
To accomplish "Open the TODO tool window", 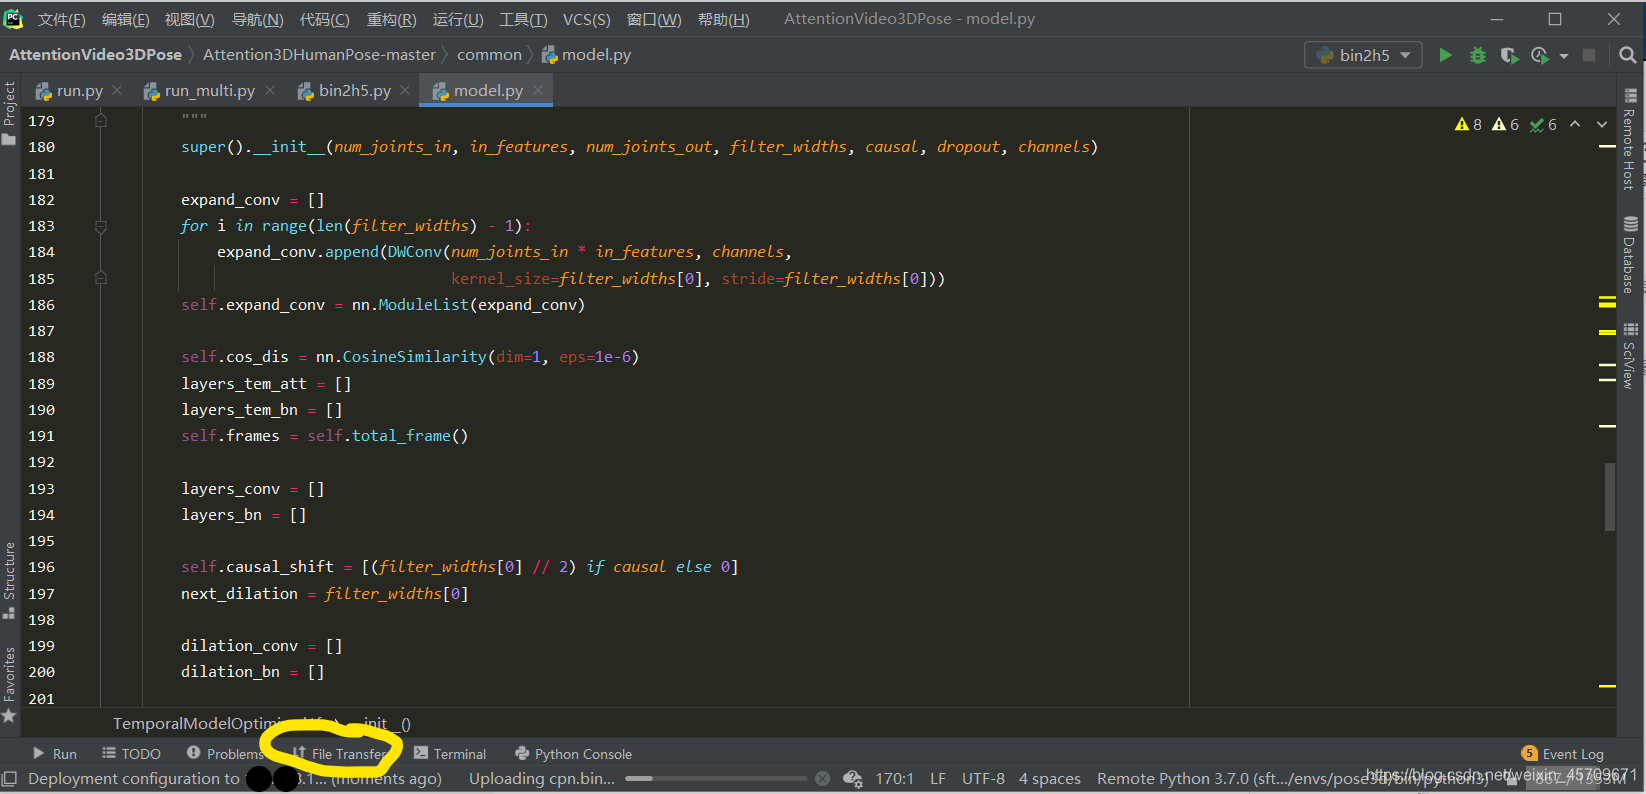I will tap(131, 754).
